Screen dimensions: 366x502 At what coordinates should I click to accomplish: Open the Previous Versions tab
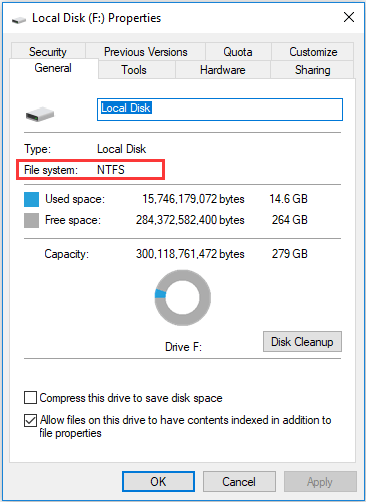tap(146, 52)
